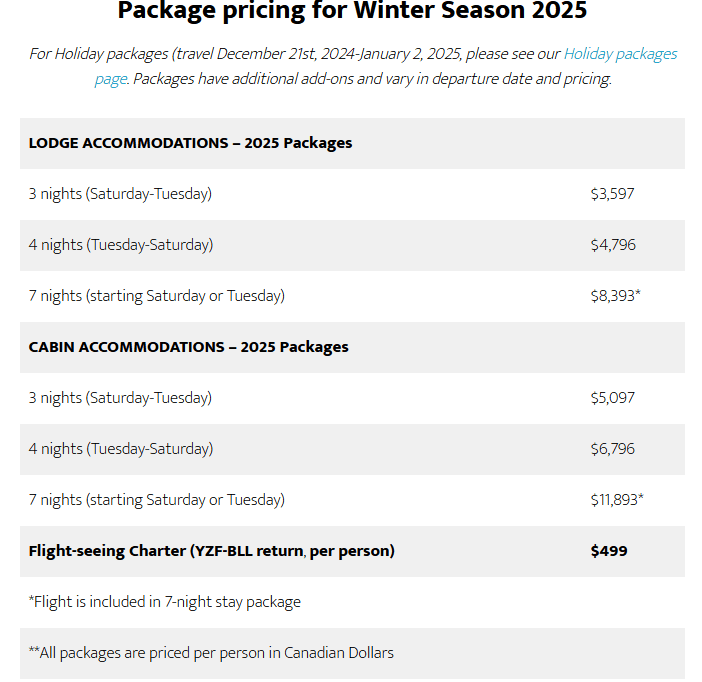Click the Lodge 3 nights (Saturday-Tuesday) label

pyautogui.click(x=120, y=194)
